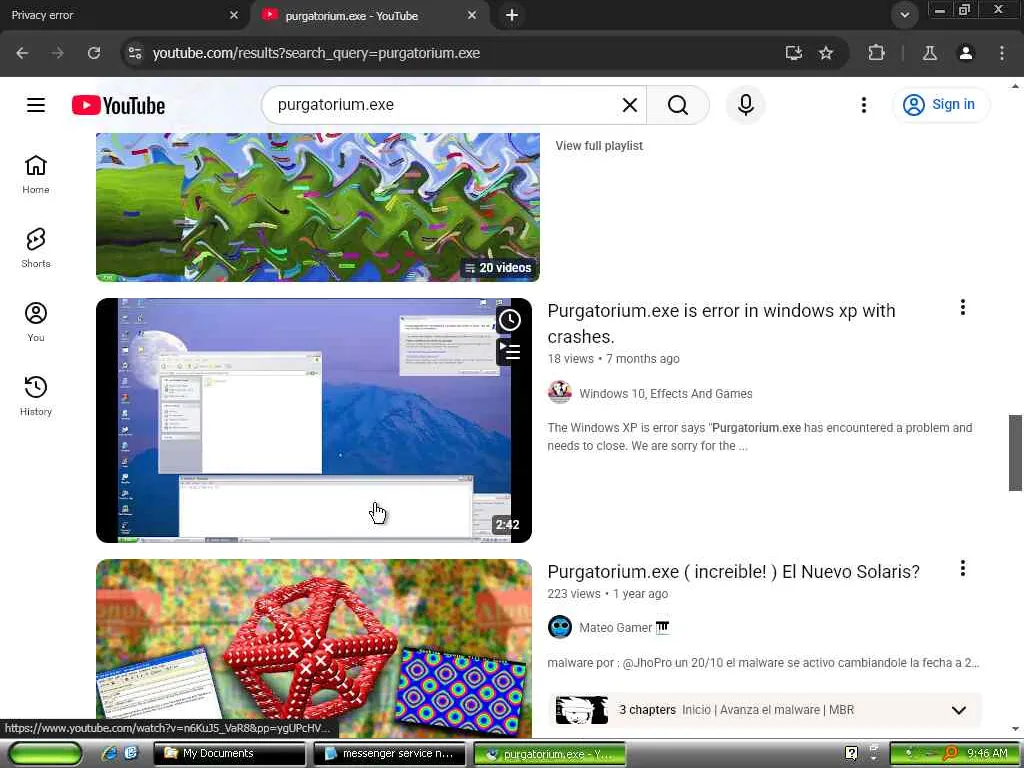
Task: Open a new browser tab
Action: pos(512,15)
